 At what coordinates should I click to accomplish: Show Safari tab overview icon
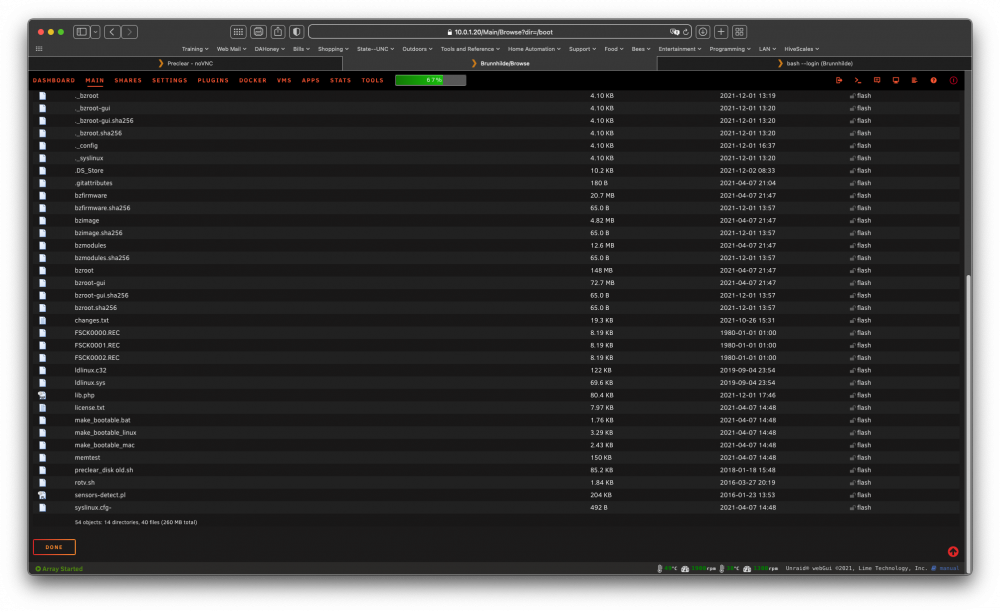(740, 32)
